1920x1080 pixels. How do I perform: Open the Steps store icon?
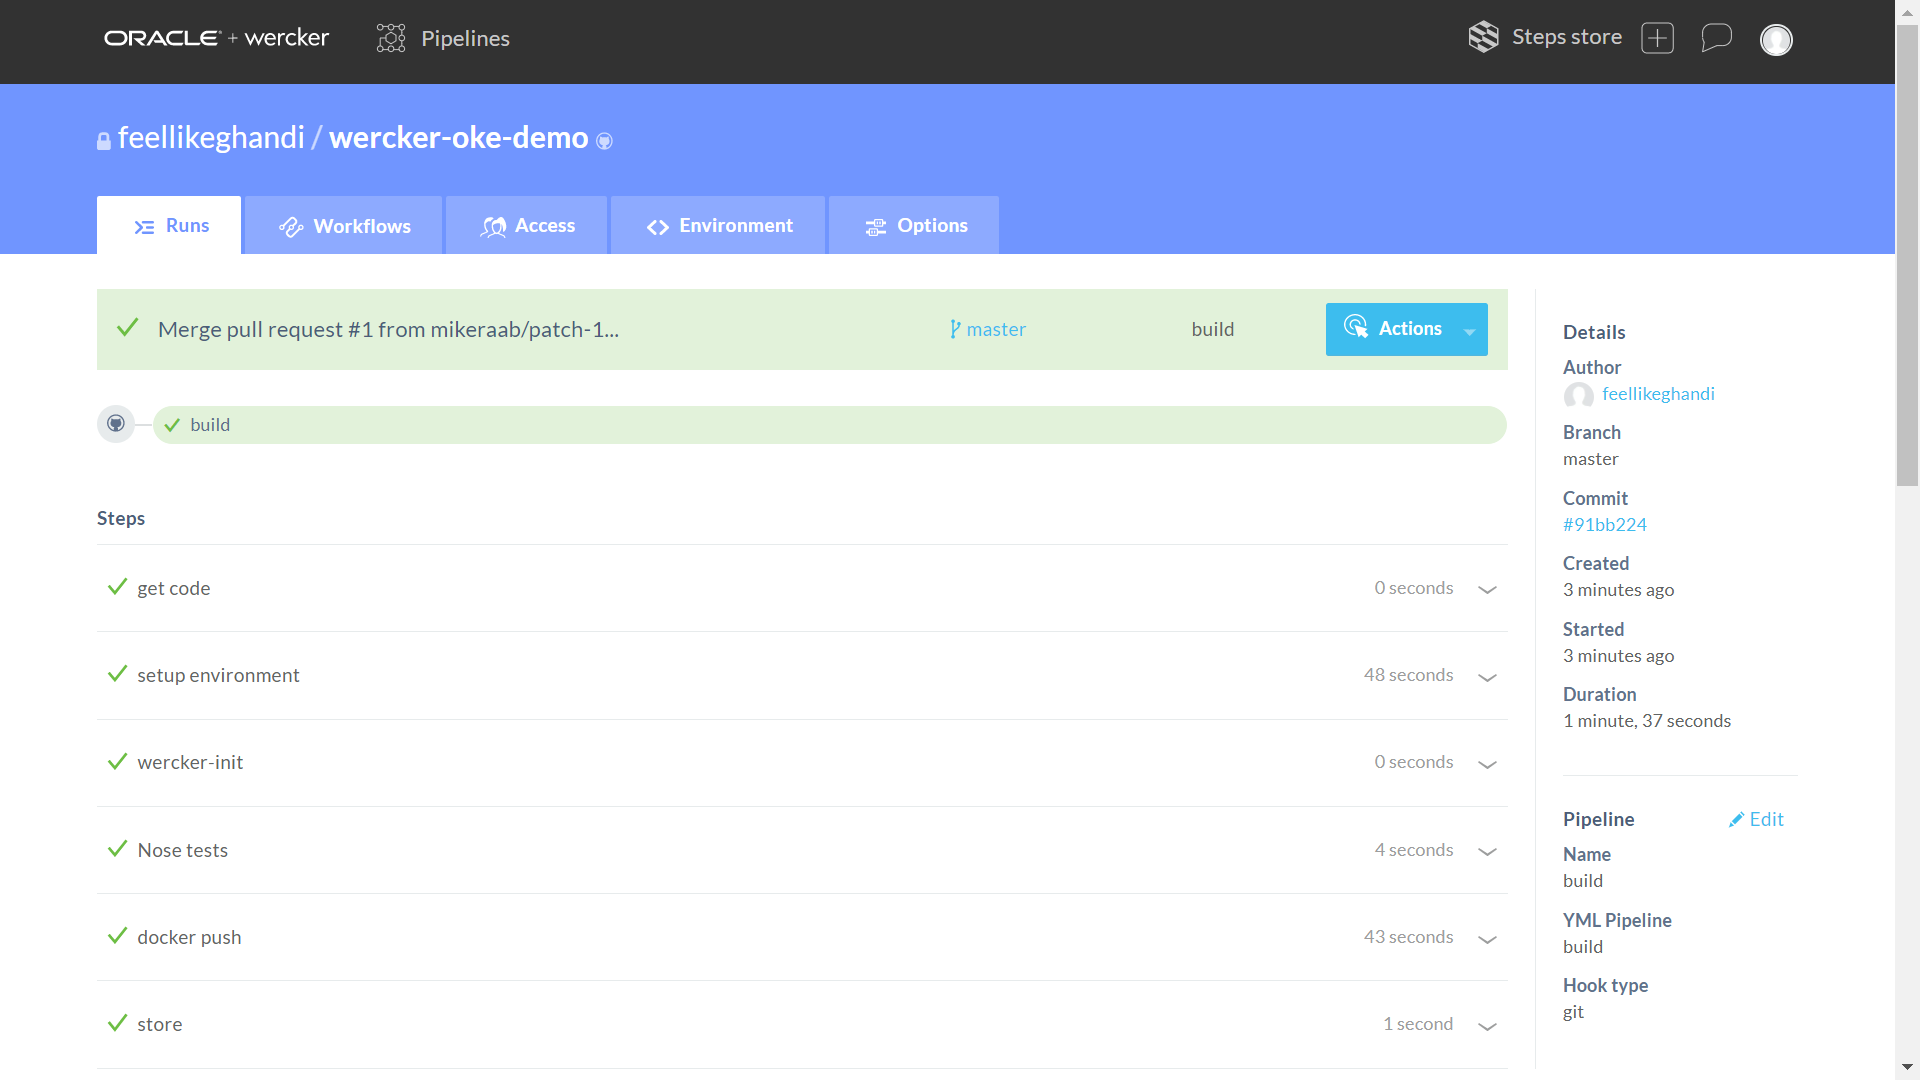(x=1483, y=37)
